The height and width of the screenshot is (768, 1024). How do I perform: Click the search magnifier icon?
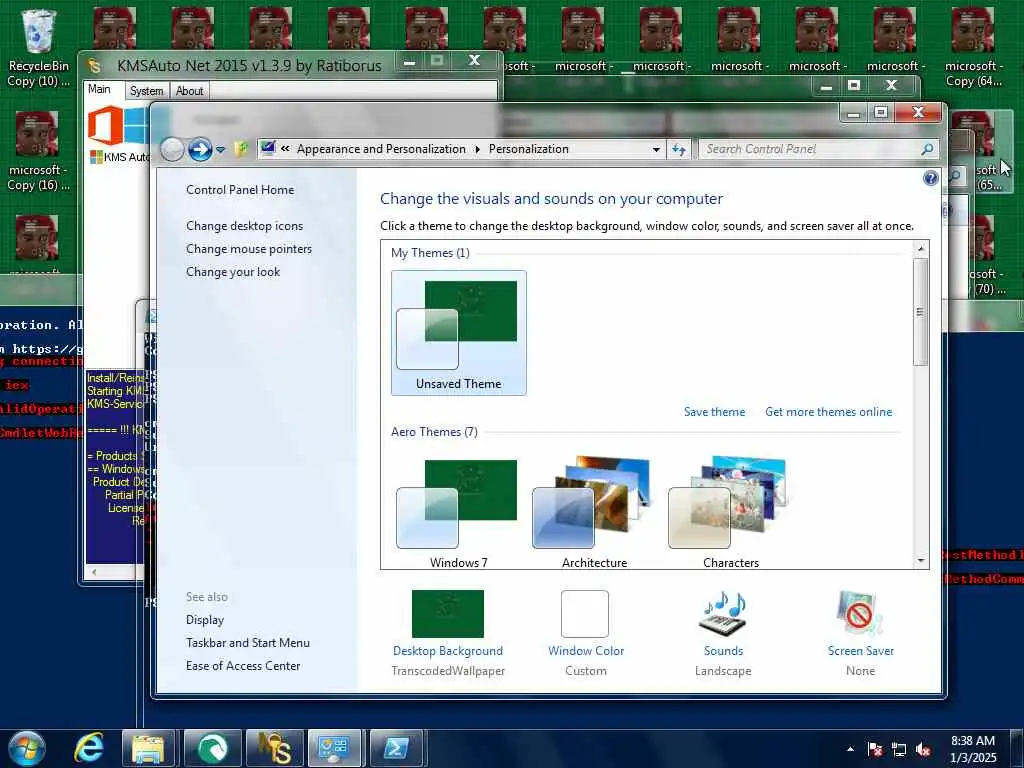tap(927, 150)
